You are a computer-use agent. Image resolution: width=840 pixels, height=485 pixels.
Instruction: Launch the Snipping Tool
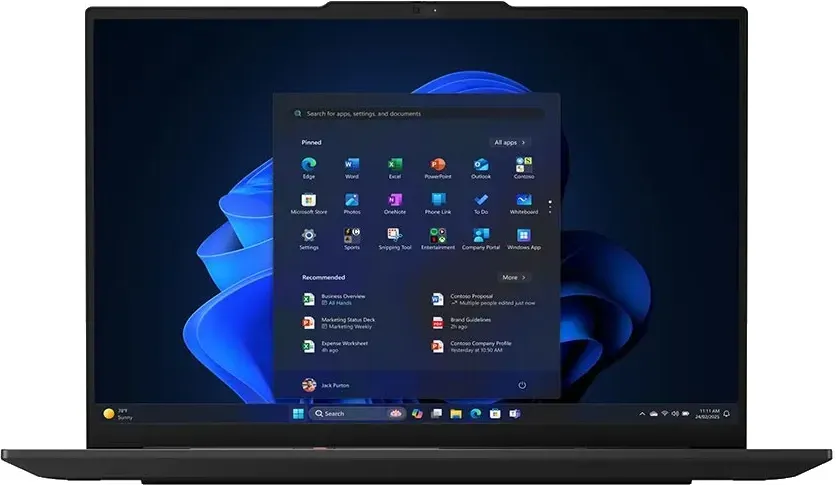pyautogui.click(x=395, y=239)
